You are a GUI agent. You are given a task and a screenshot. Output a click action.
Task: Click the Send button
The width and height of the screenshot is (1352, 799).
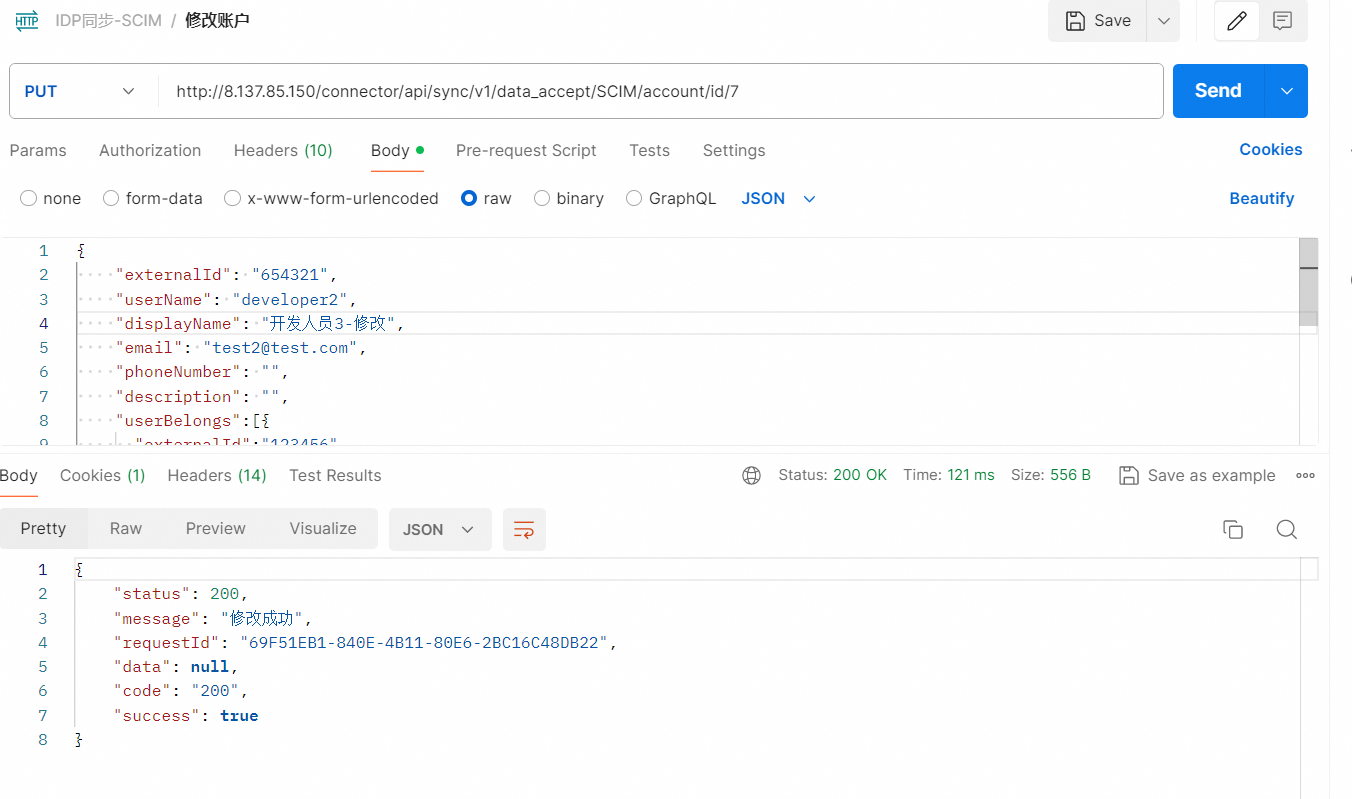1218,91
